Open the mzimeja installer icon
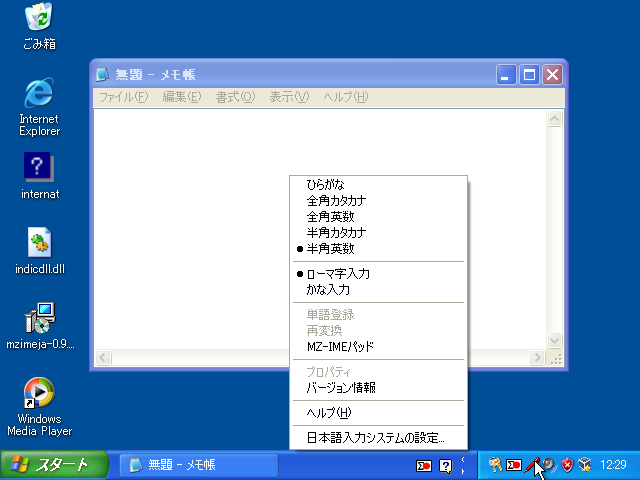The width and height of the screenshot is (640, 480). pyautogui.click(x=39, y=319)
